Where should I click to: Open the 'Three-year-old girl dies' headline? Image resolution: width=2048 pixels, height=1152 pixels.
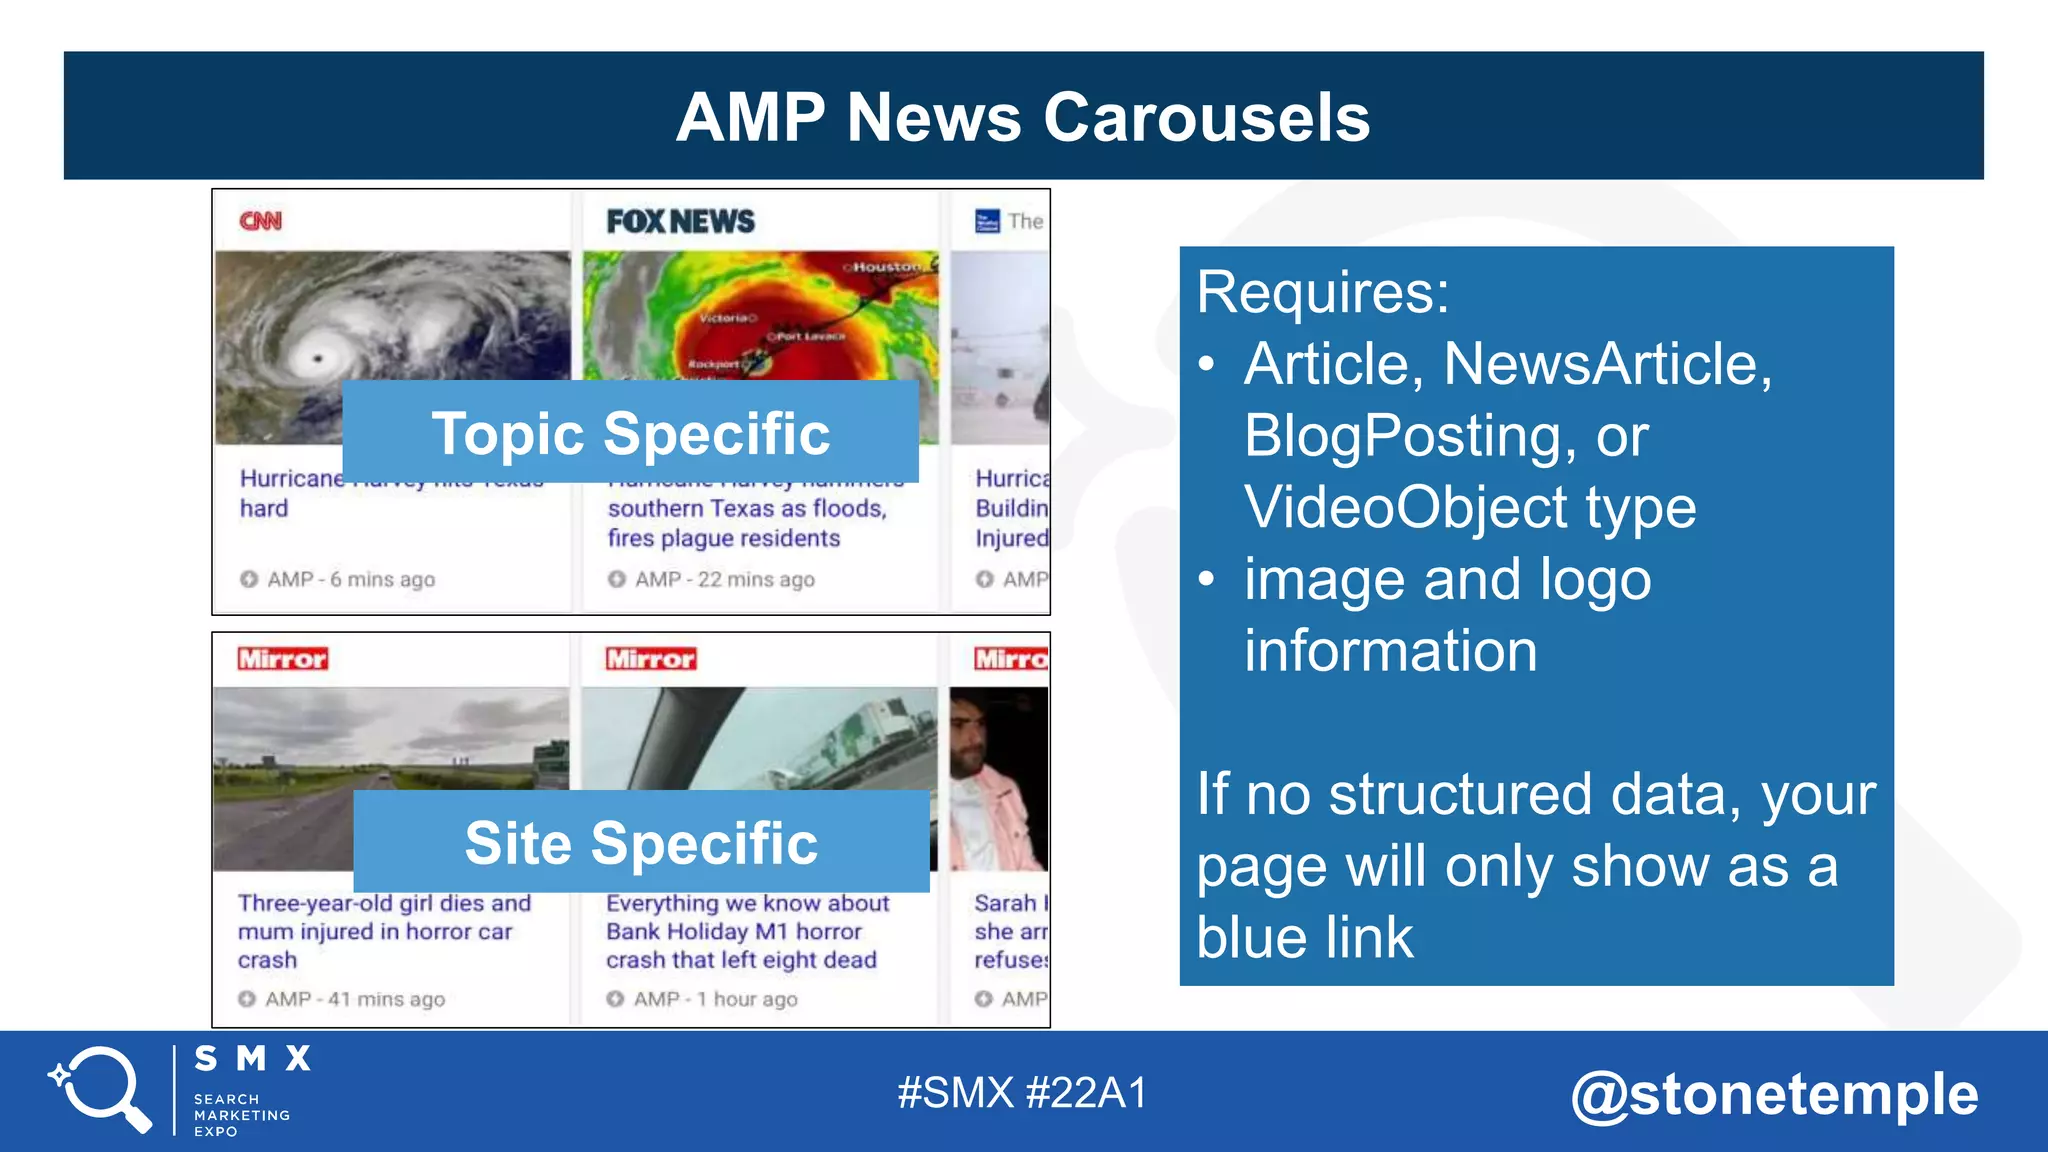(x=384, y=931)
